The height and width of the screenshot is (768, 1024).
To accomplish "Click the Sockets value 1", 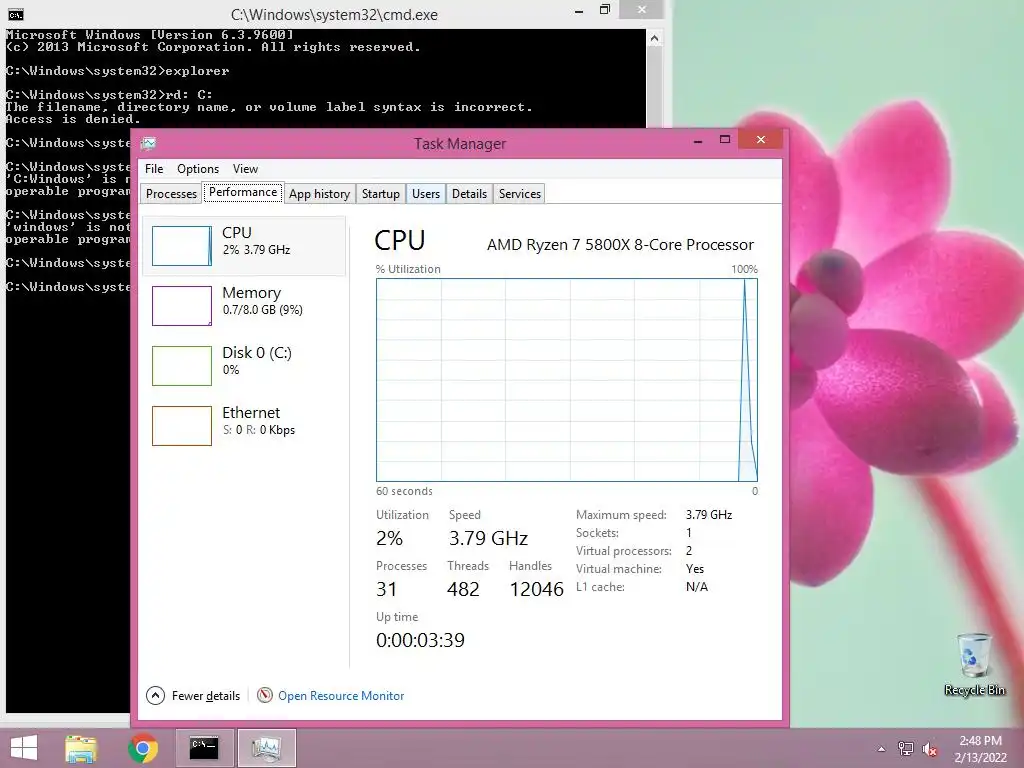I will 688,532.
